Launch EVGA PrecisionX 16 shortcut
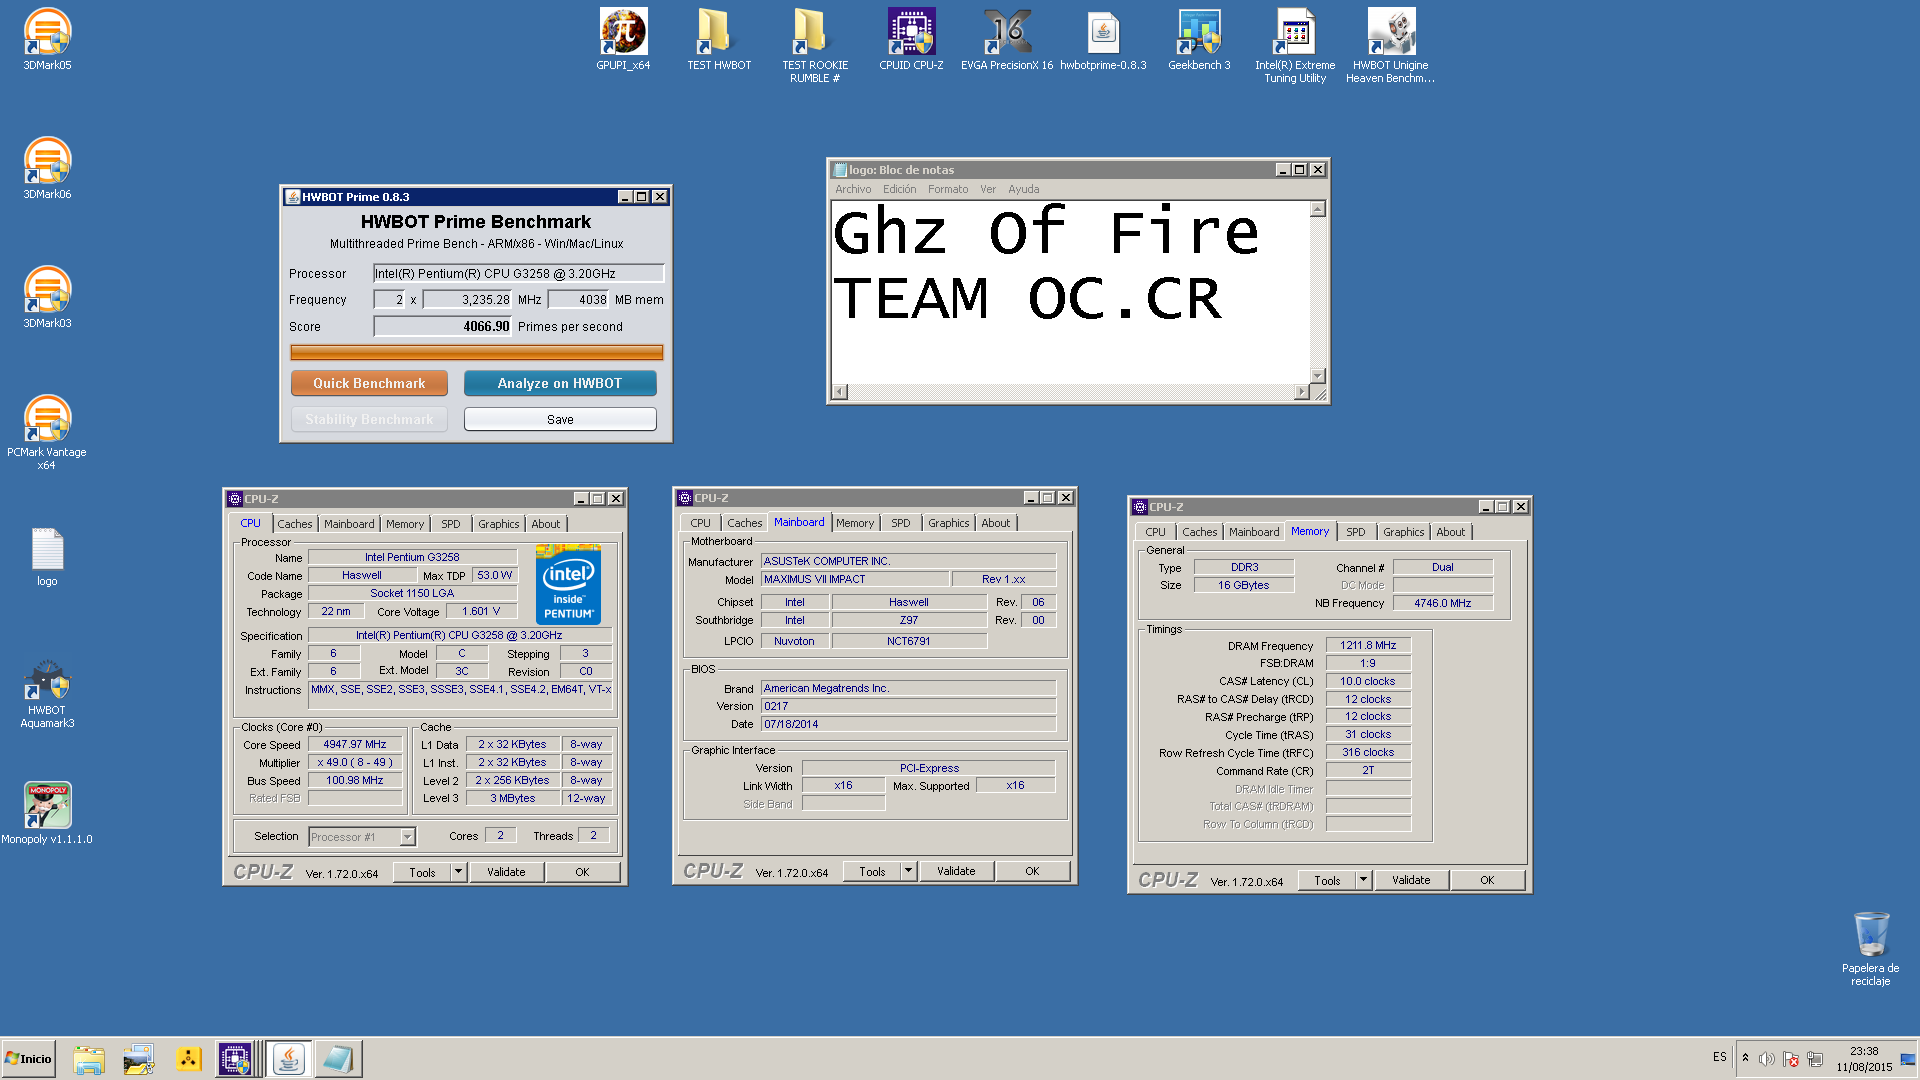This screenshot has width=1920, height=1080. [1007, 40]
